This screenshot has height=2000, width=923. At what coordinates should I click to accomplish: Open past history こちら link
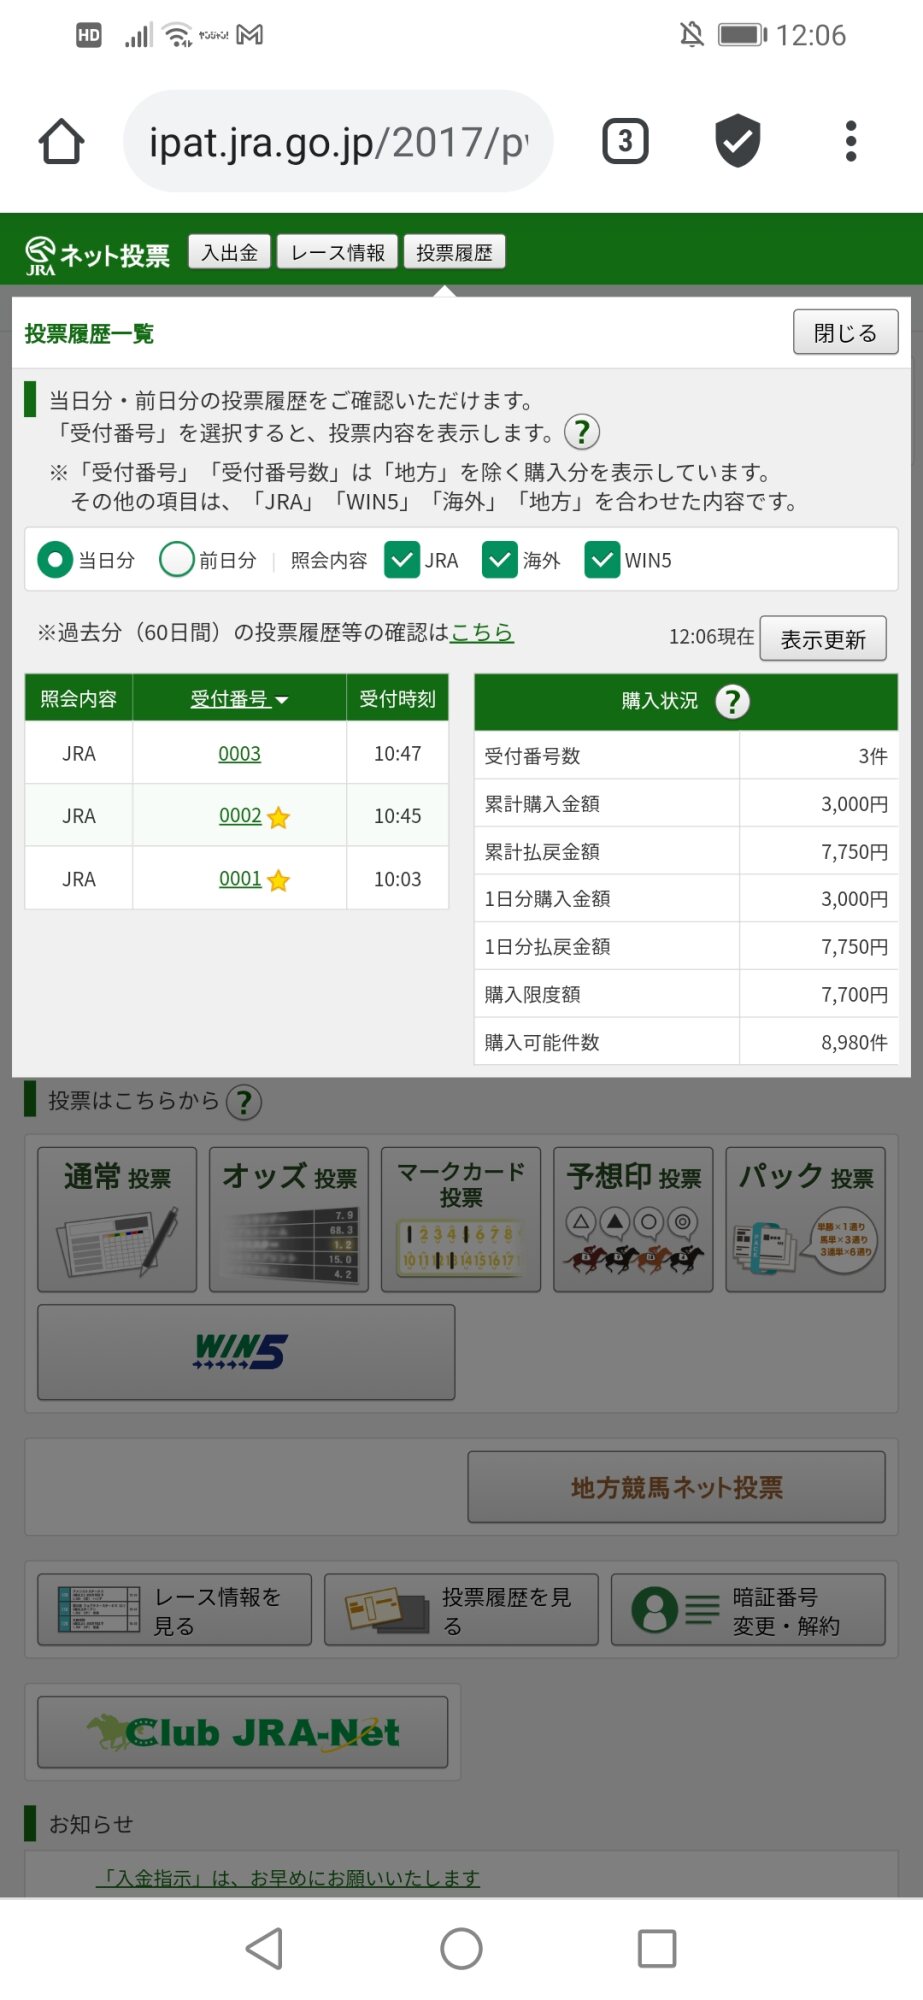click(482, 632)
